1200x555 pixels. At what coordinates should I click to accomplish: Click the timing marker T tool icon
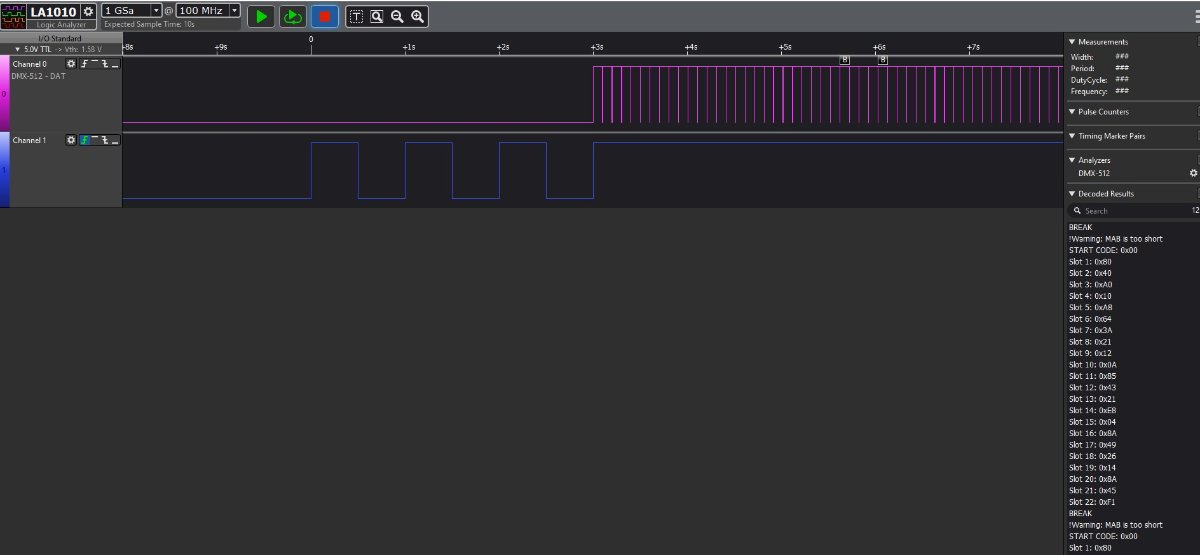click(356, 17)
